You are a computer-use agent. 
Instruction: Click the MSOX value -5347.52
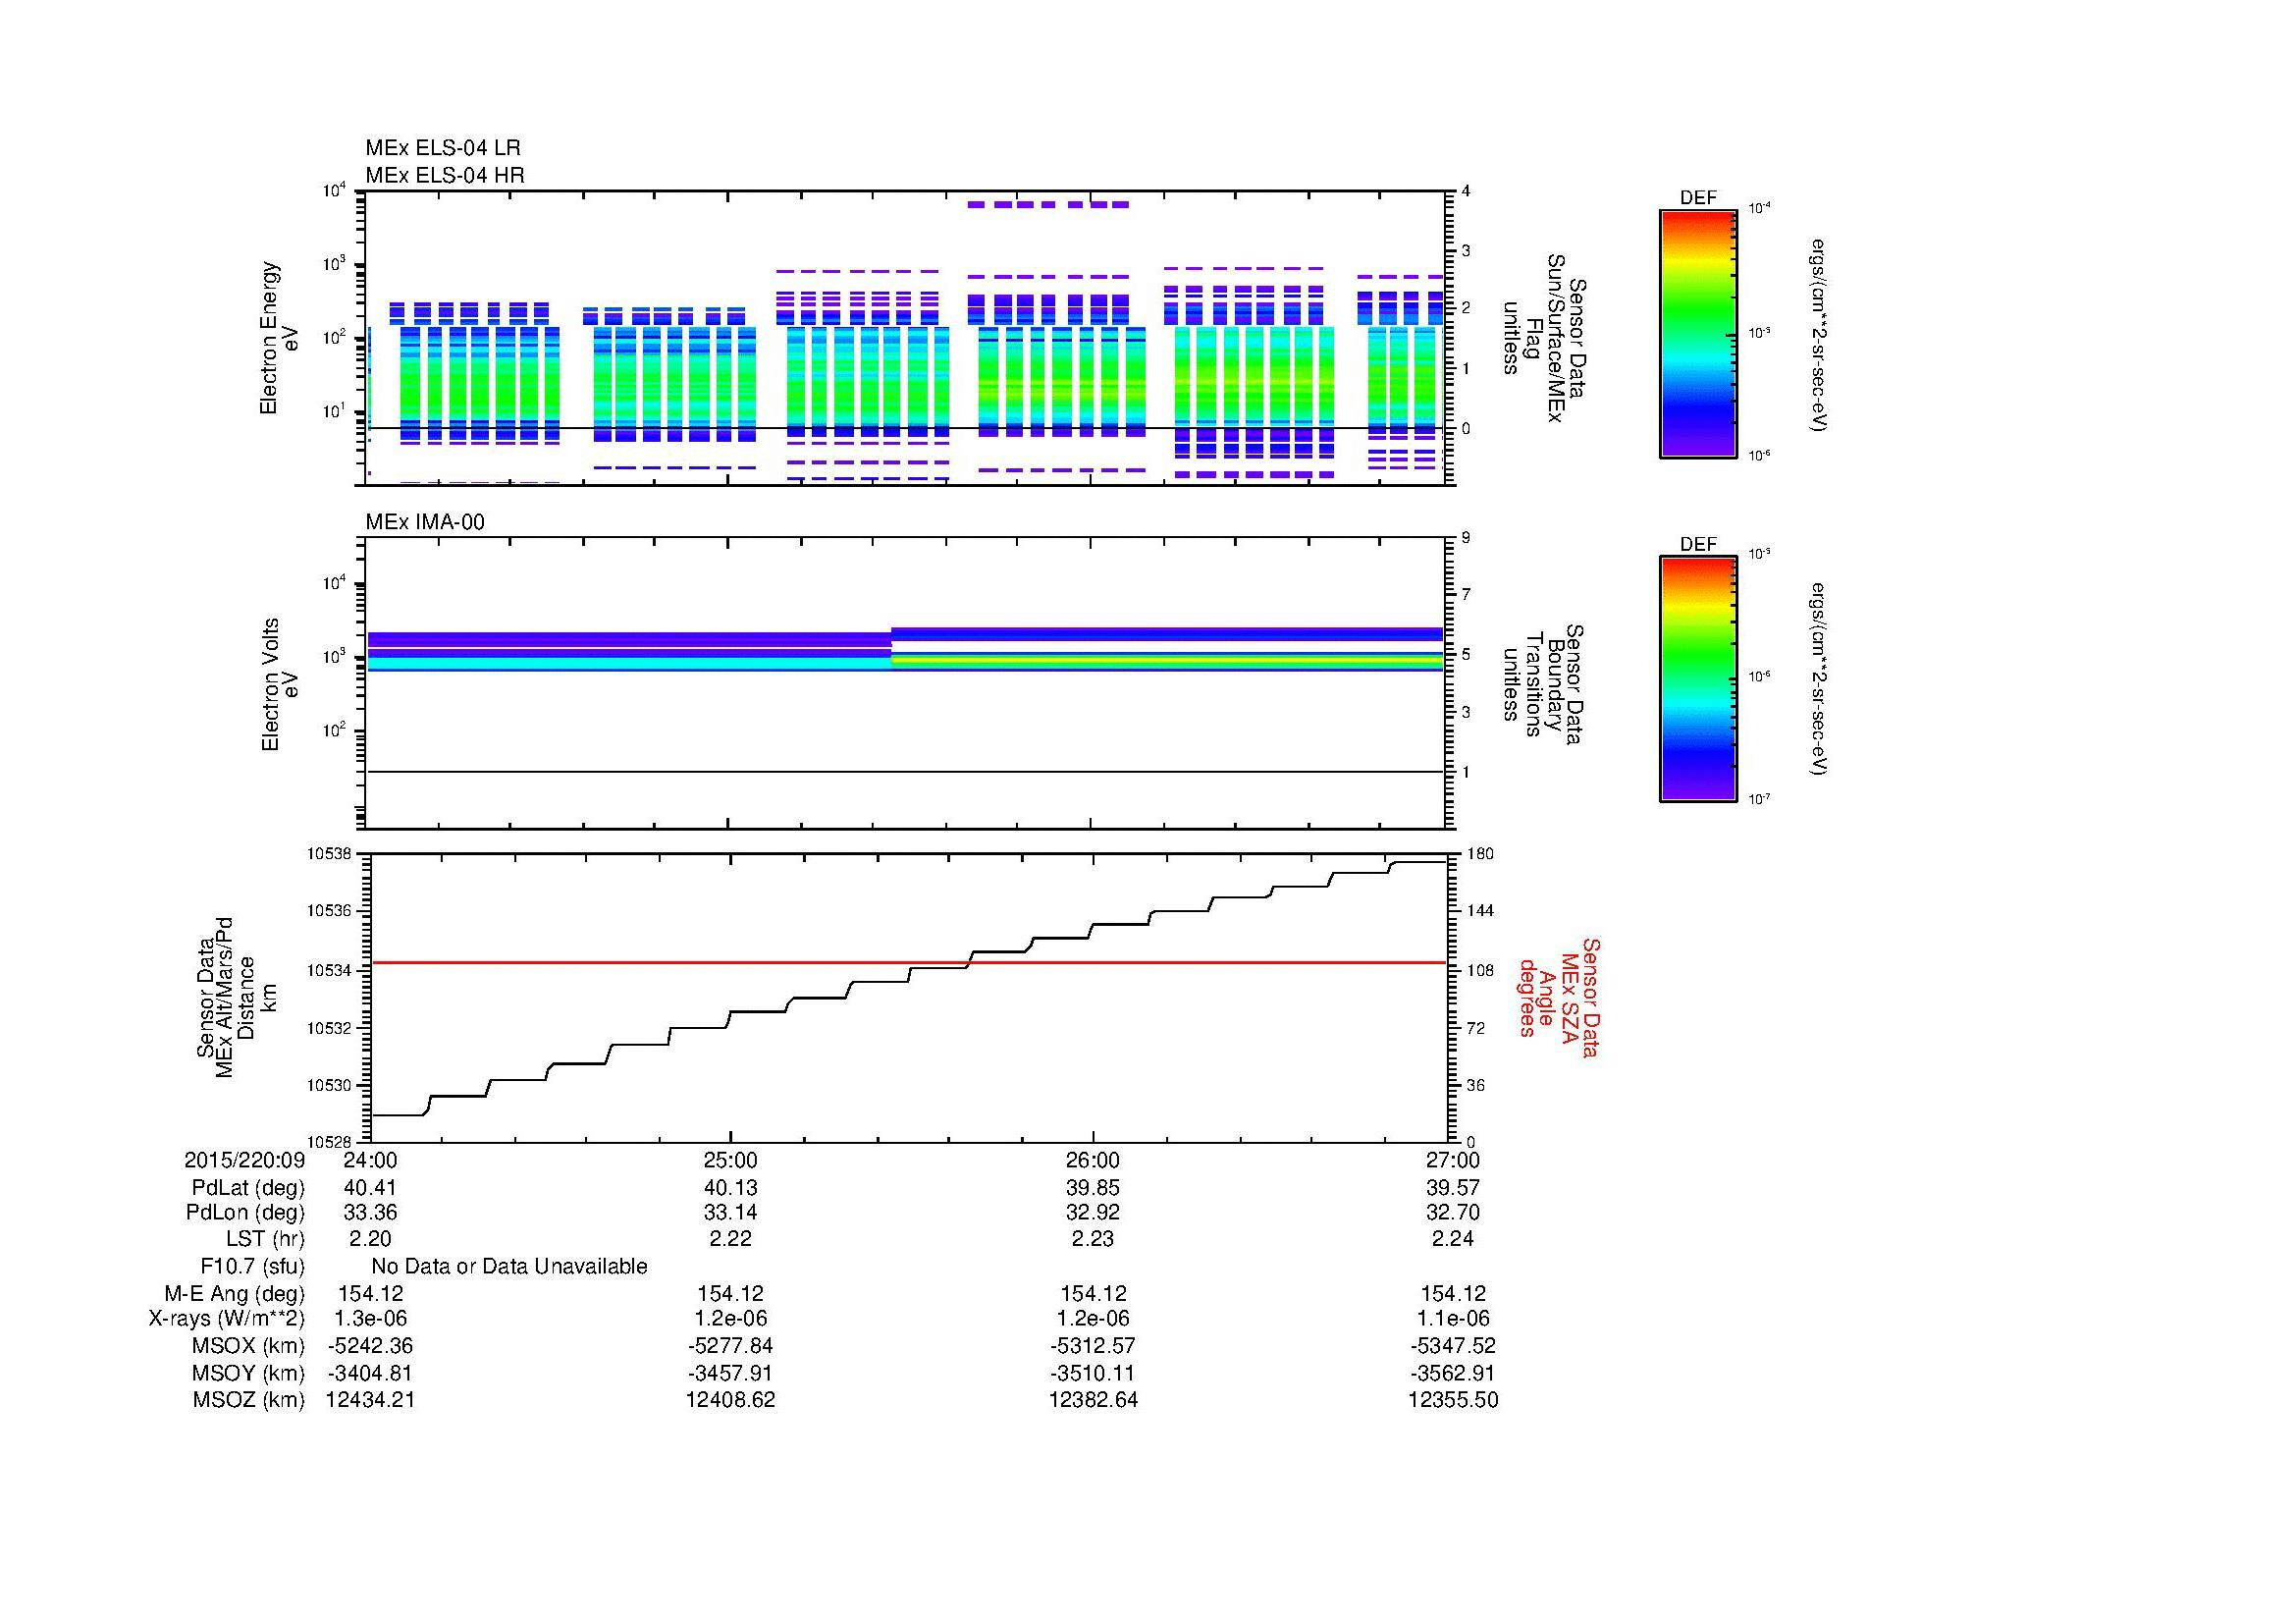point(1453,1346)
